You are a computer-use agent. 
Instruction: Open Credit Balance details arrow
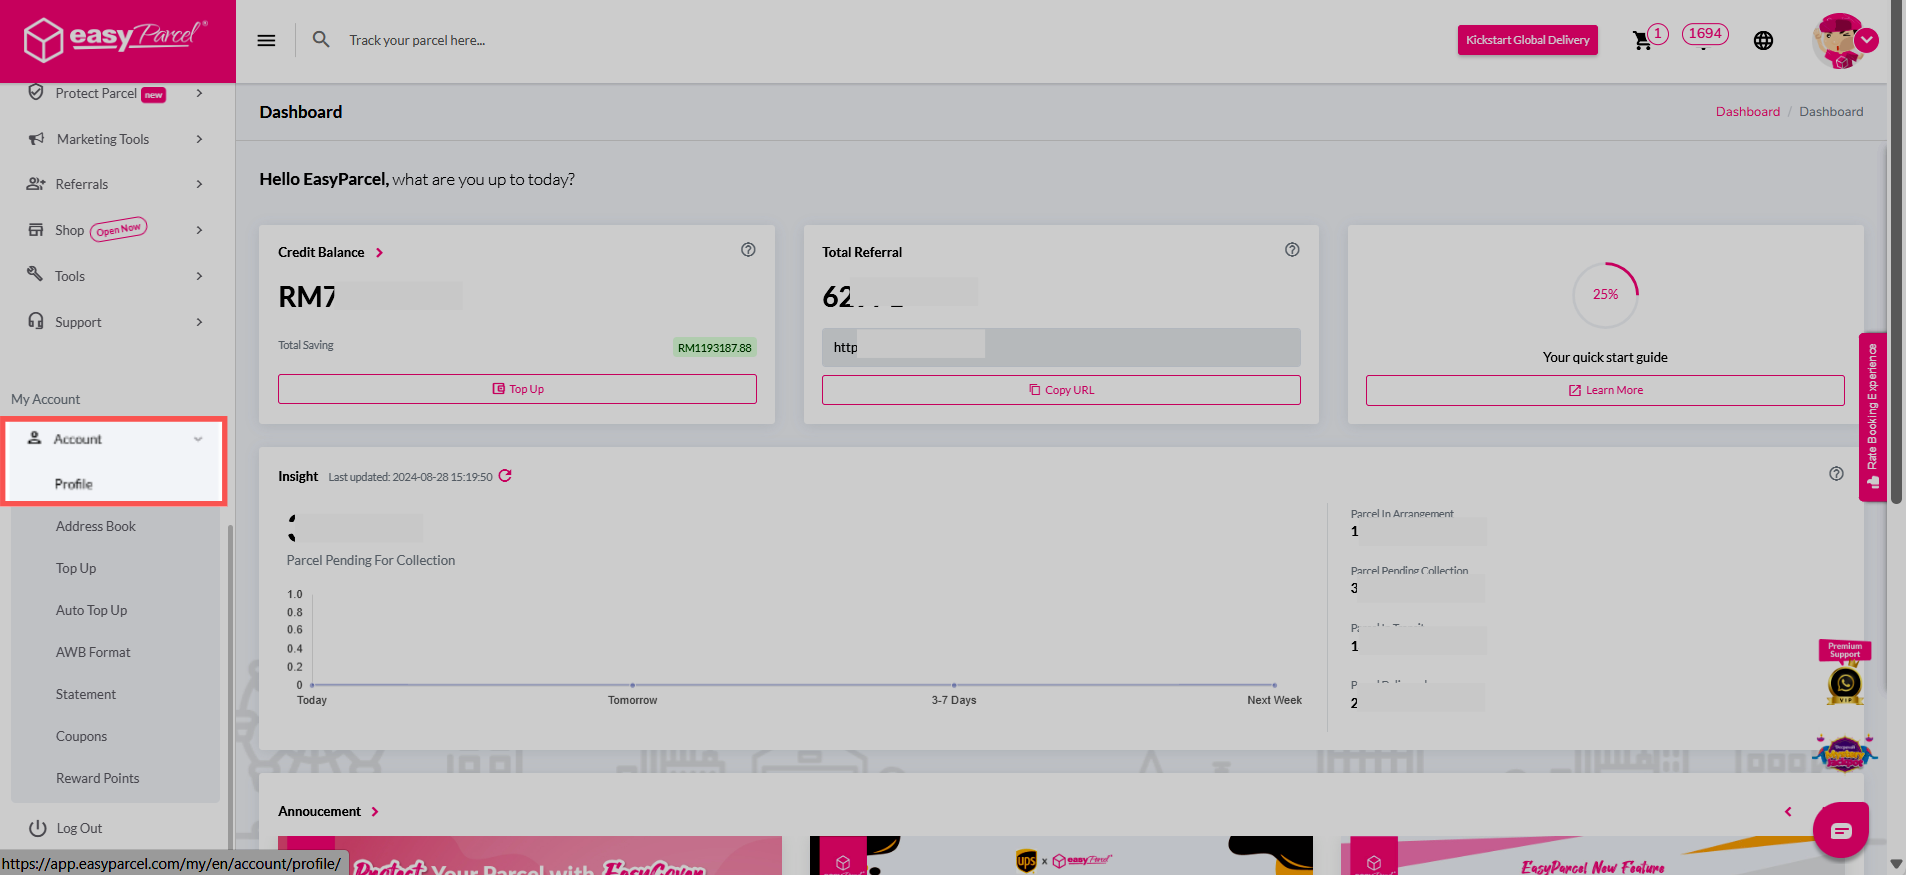pos(379,253)
